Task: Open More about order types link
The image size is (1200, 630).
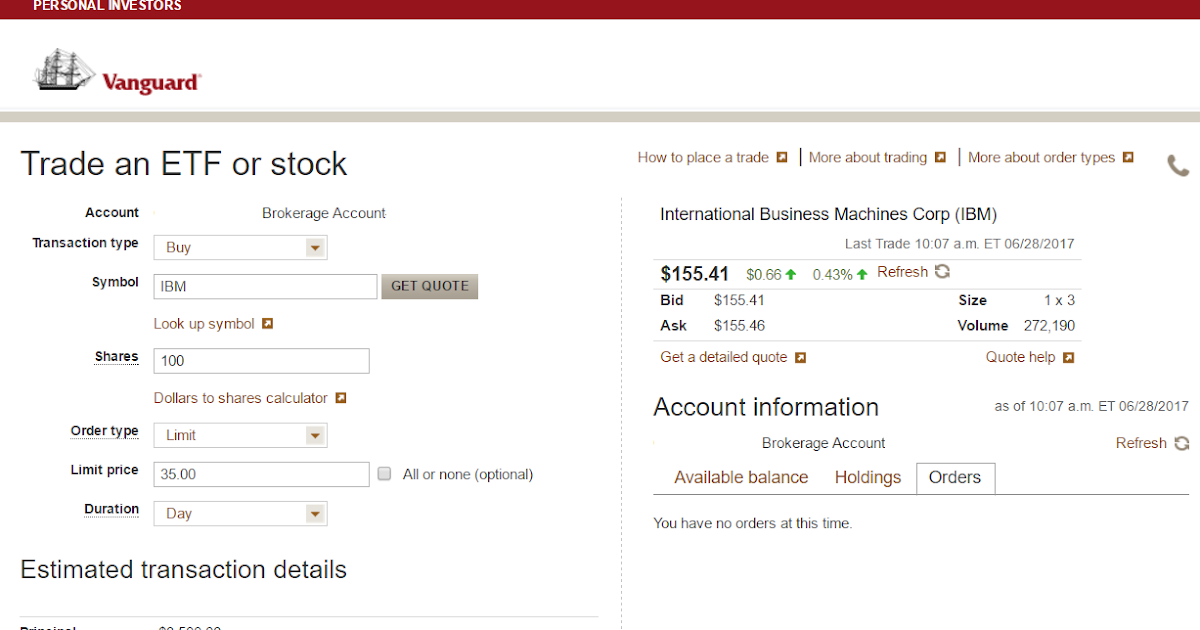Action: pyautogui.click(x=1041, y=157)
